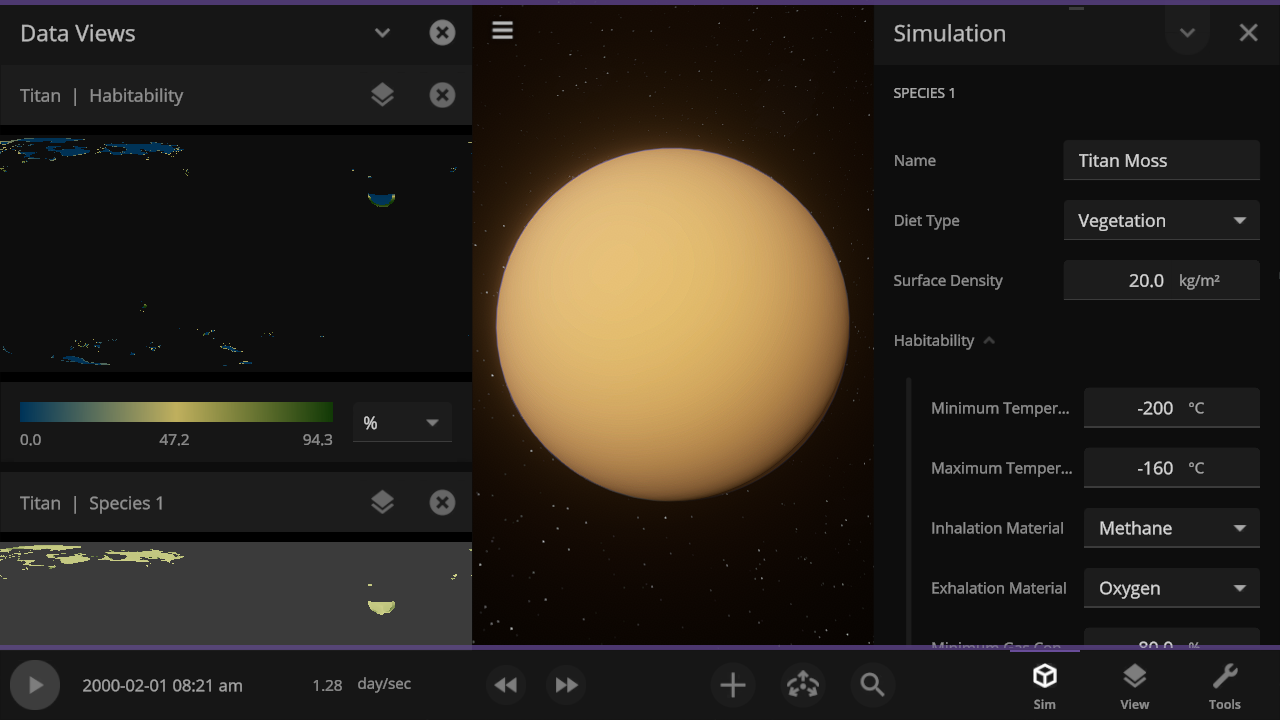1280x720 pixels.
Task: Speed up simulation with fast-forward button
Action: coord(566,685)
